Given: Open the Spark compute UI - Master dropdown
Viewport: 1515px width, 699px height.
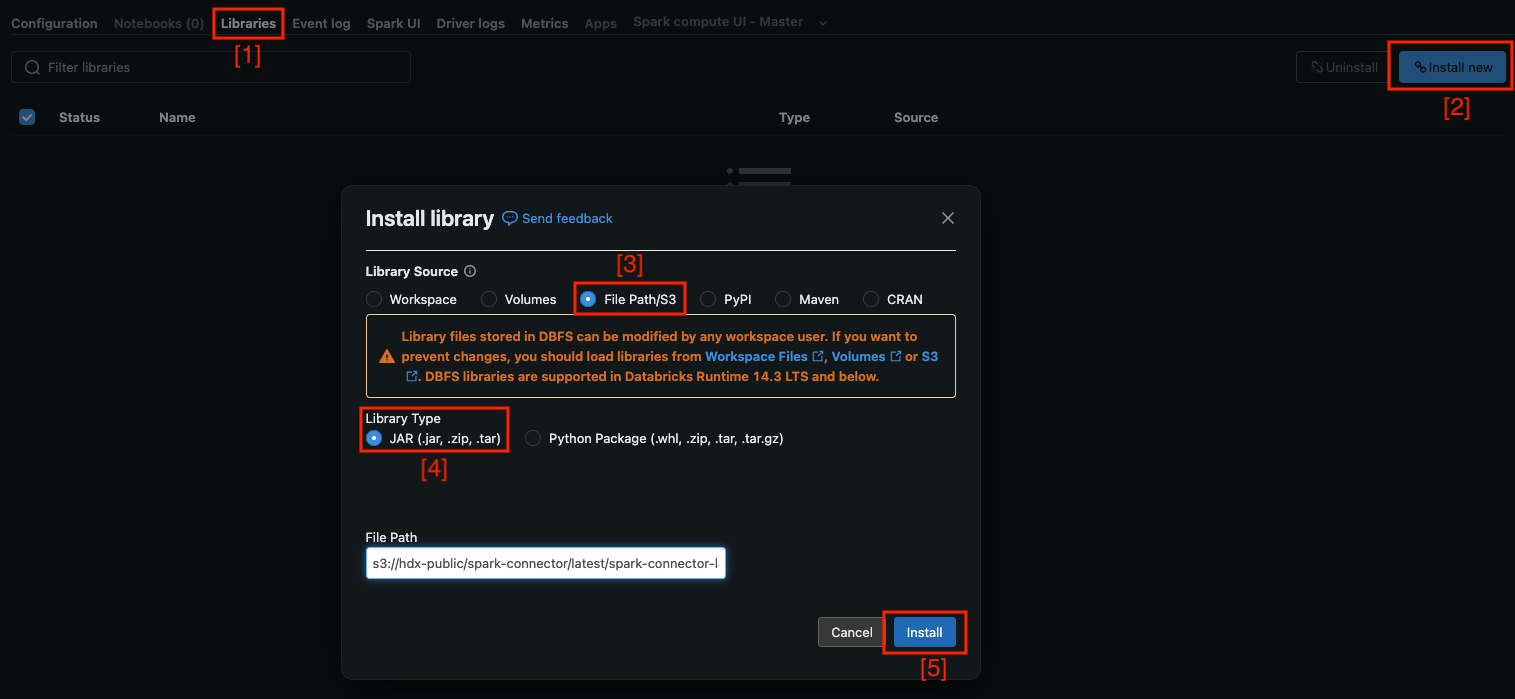Looking at the screenshot, I should (822, 21).
